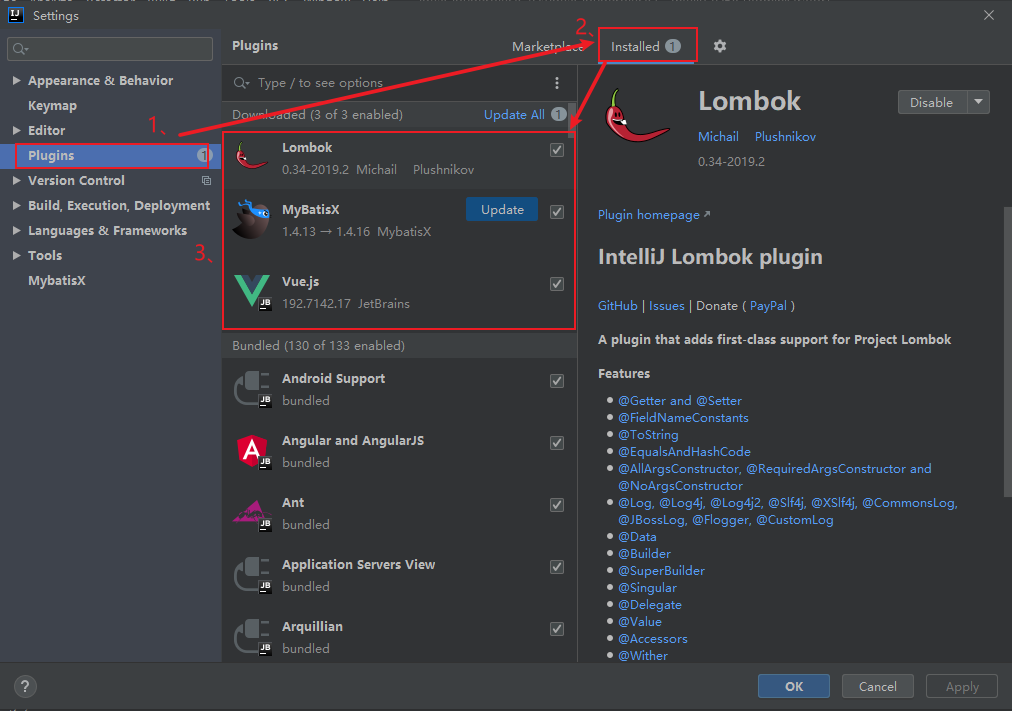Expand Languages & Frameworks node
The height and width of the screenshot is (711, 1012).
(x=16, y=230)
